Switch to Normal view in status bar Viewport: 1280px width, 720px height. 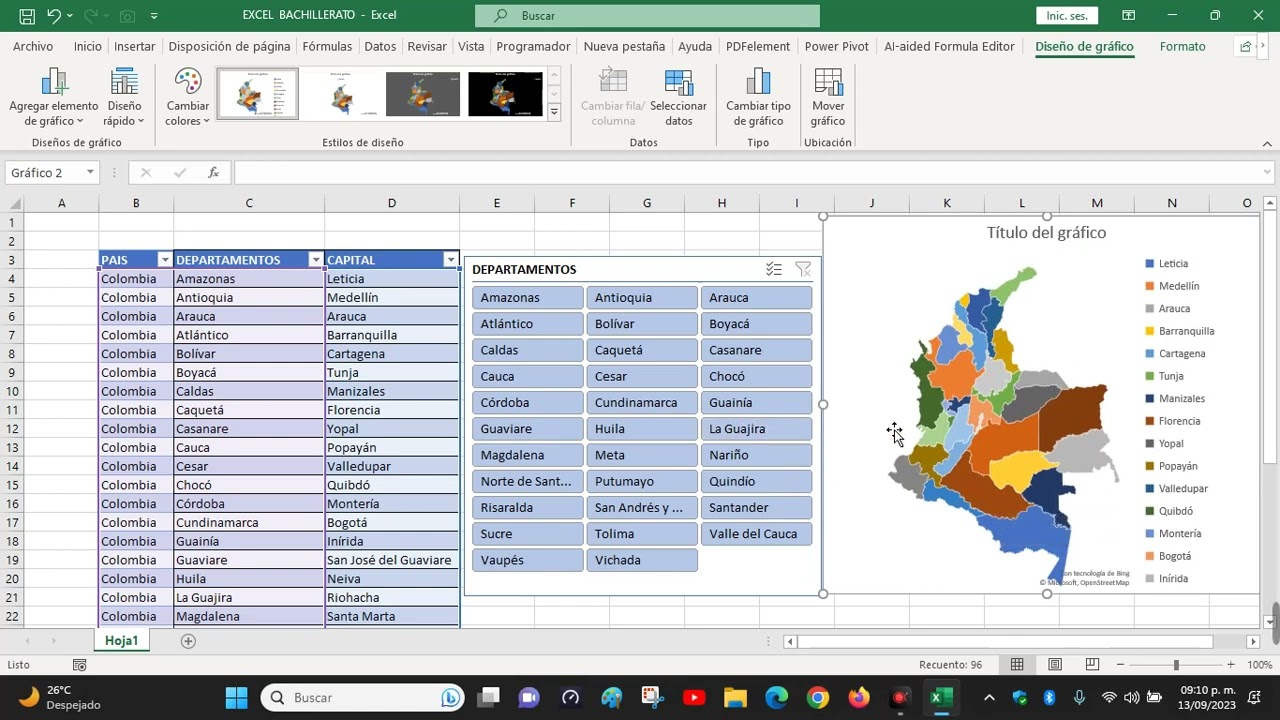[1017, 665]
